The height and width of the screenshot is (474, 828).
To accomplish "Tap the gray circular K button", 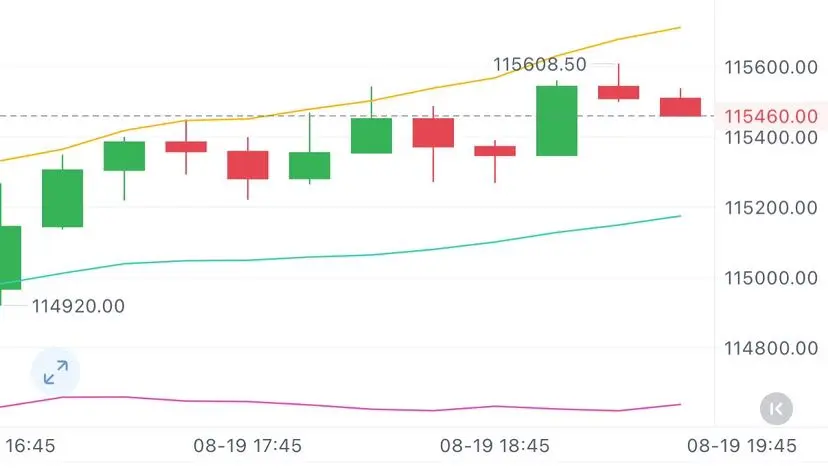I will 776,409.
